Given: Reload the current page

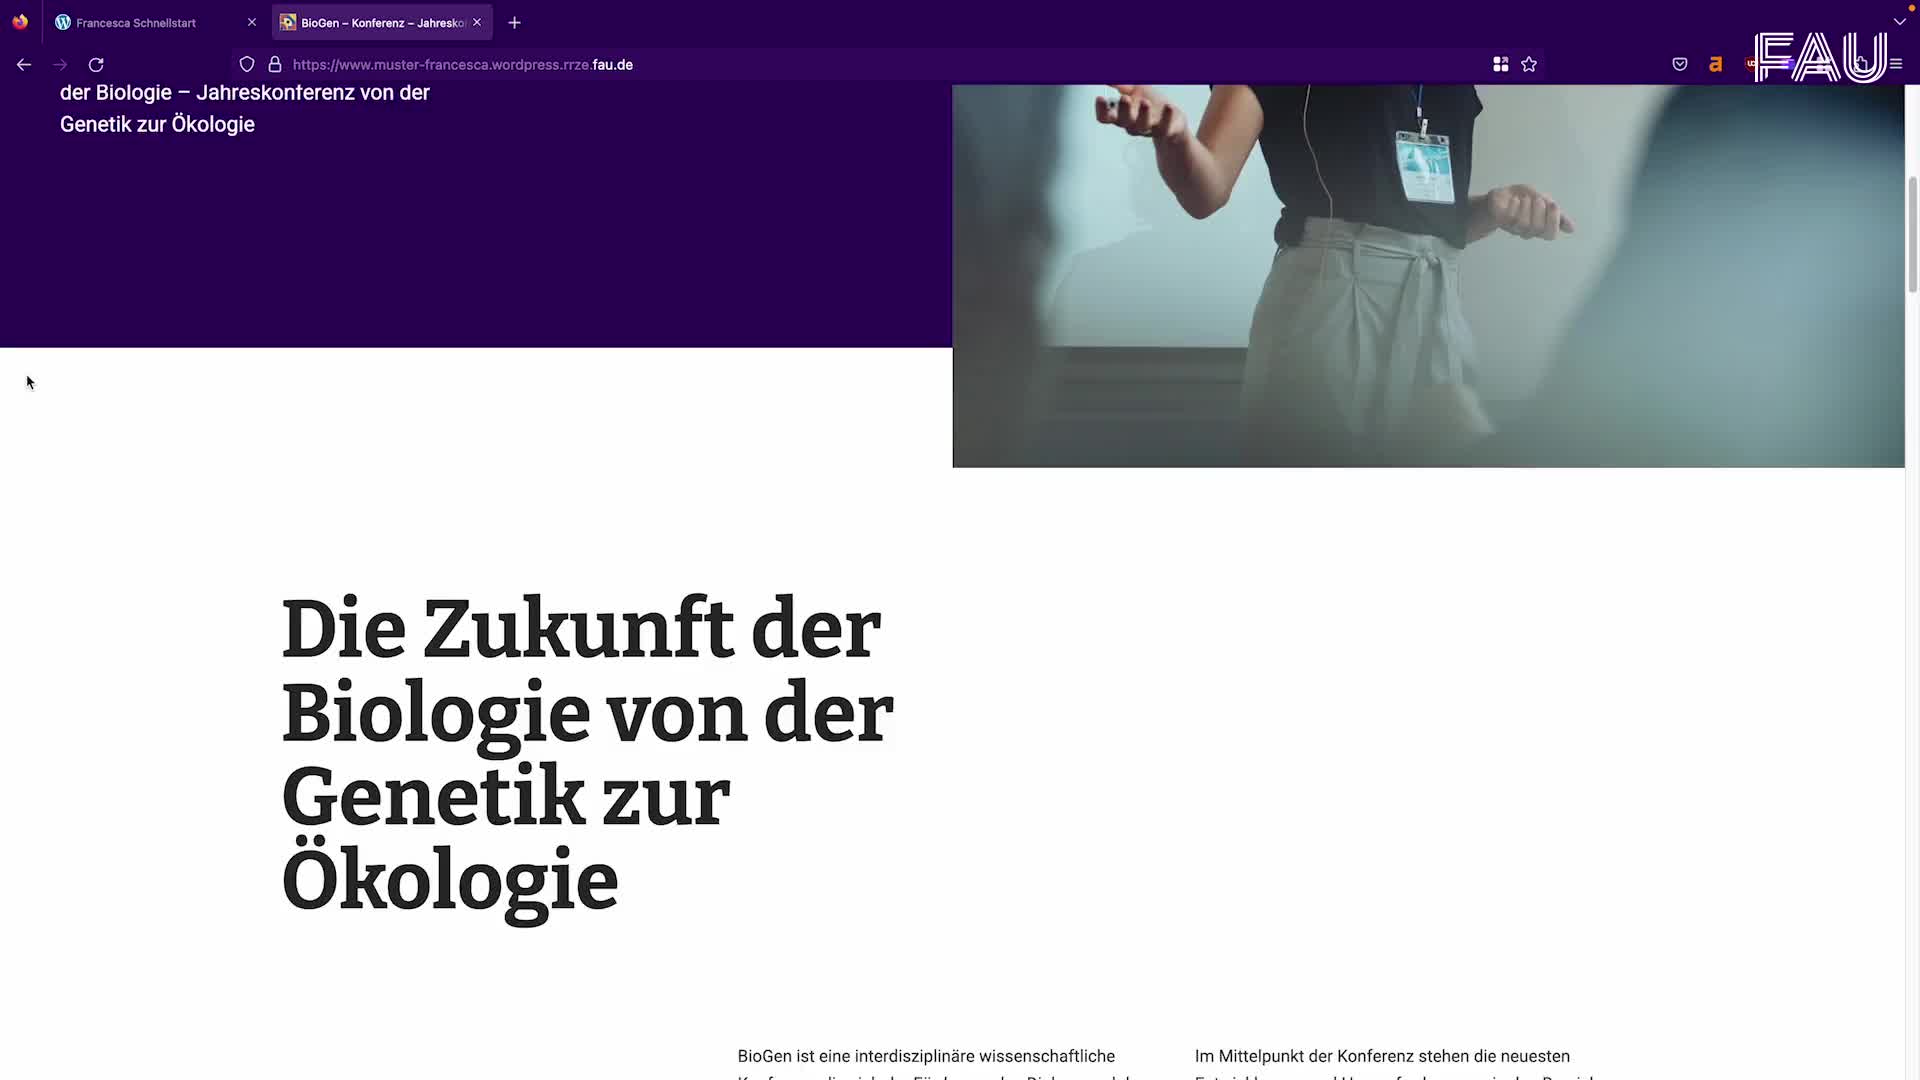Looking at the screenshot, I should [x=96, y=64].
